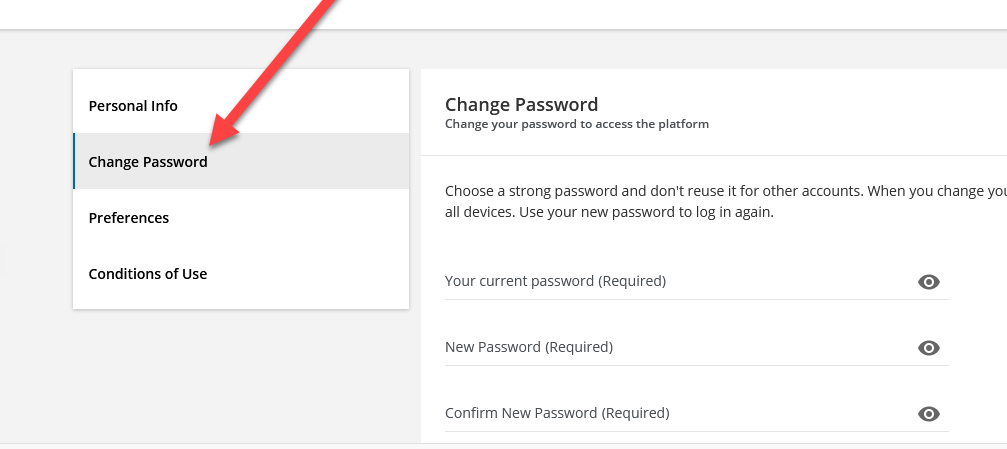
Task: Toggle visibility of Confirm New Password
Action: (929, 414)
